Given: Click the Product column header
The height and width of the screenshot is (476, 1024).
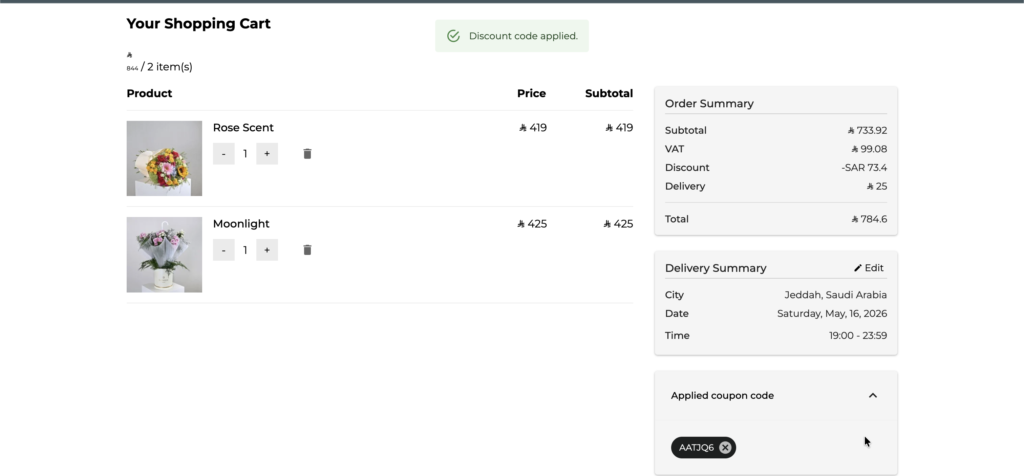Looking at the screenshot, I should 150,93.
